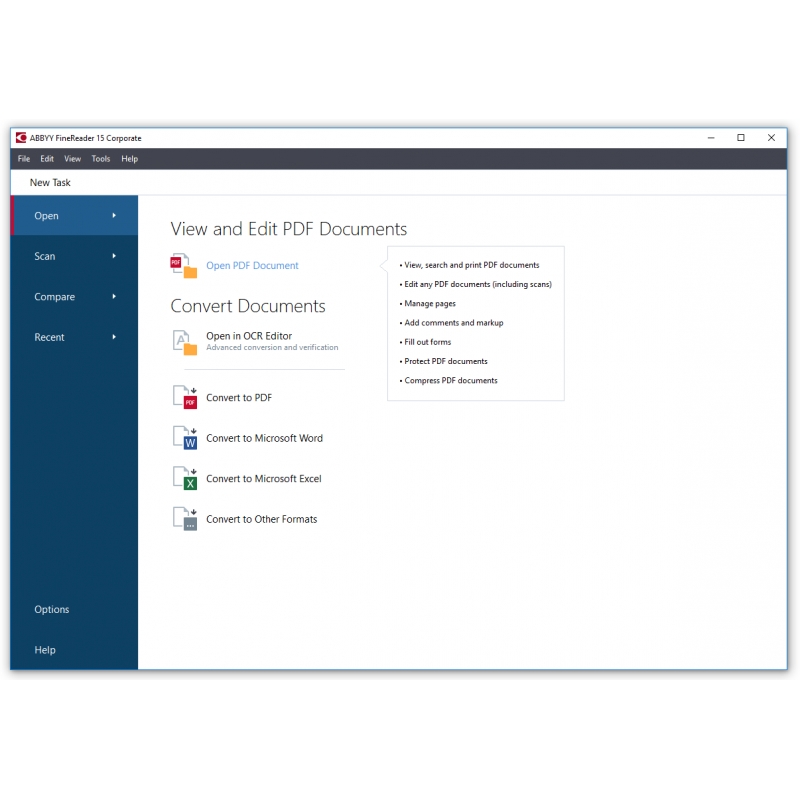Click the Convert to Microsoft Word icon
The image size is (800, 800).
(185, 438)
